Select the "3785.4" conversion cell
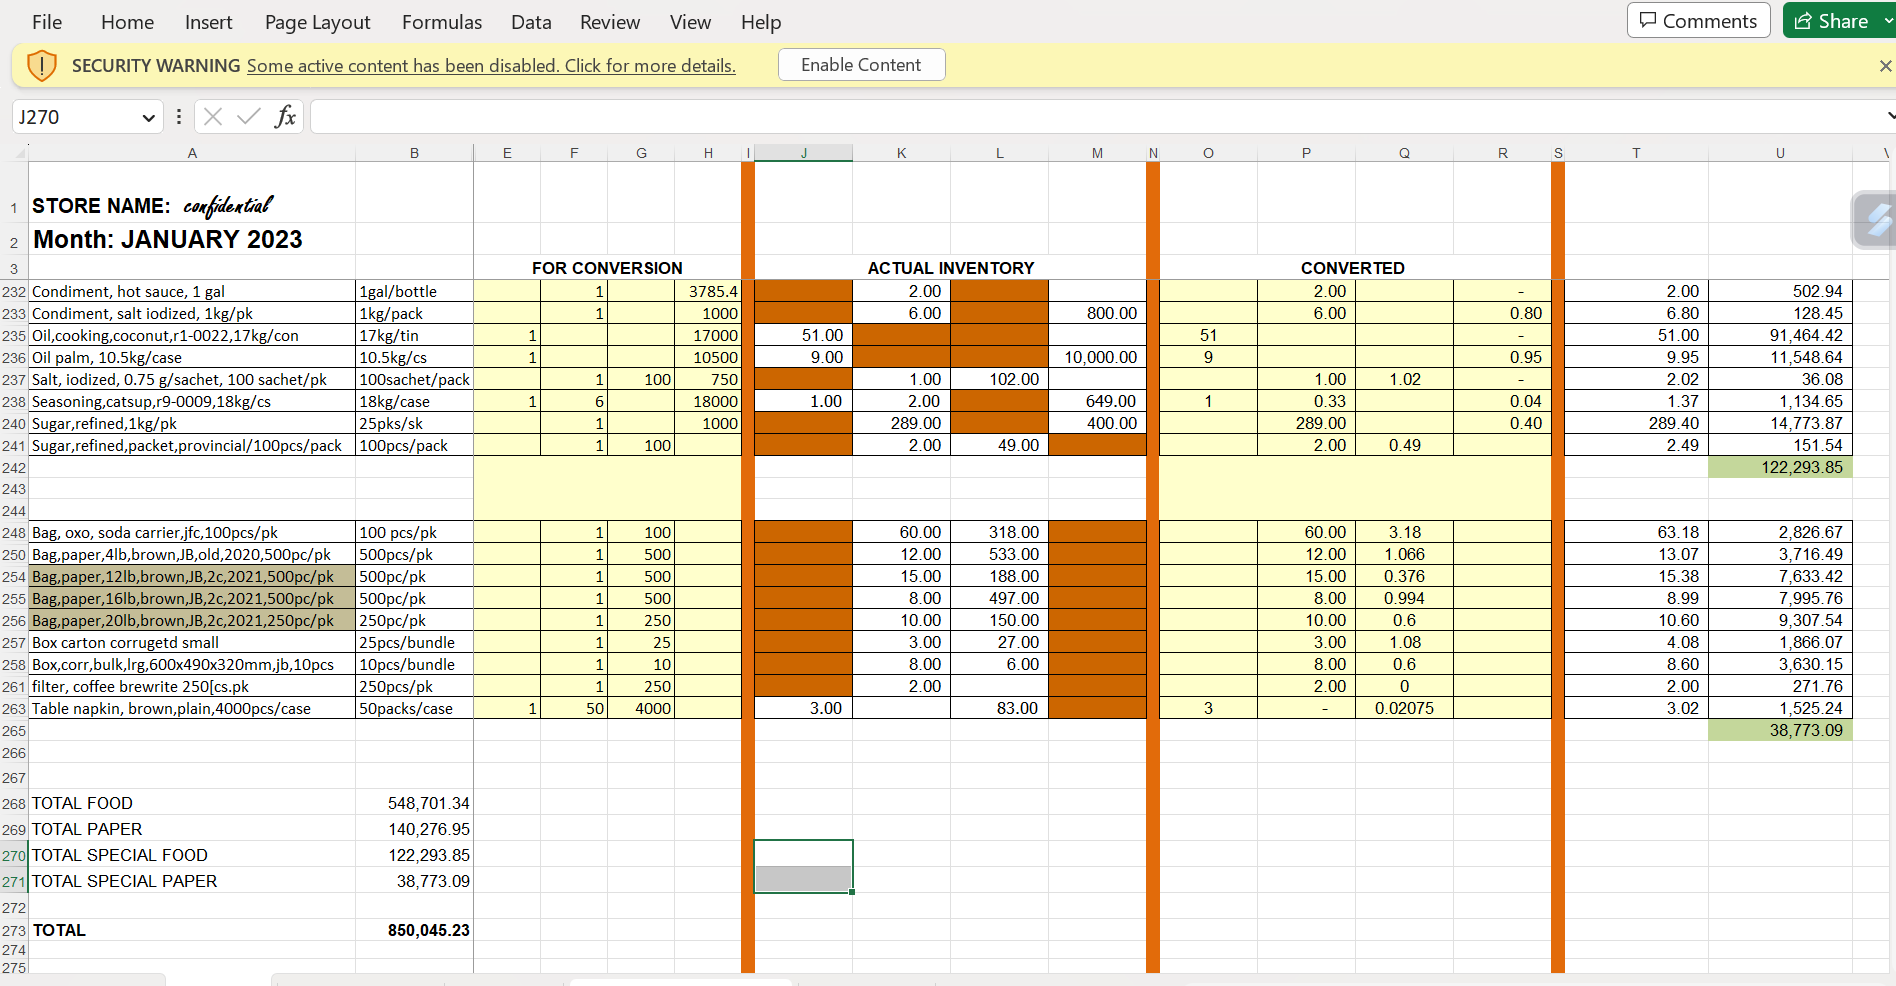 (x=708, y=291)
